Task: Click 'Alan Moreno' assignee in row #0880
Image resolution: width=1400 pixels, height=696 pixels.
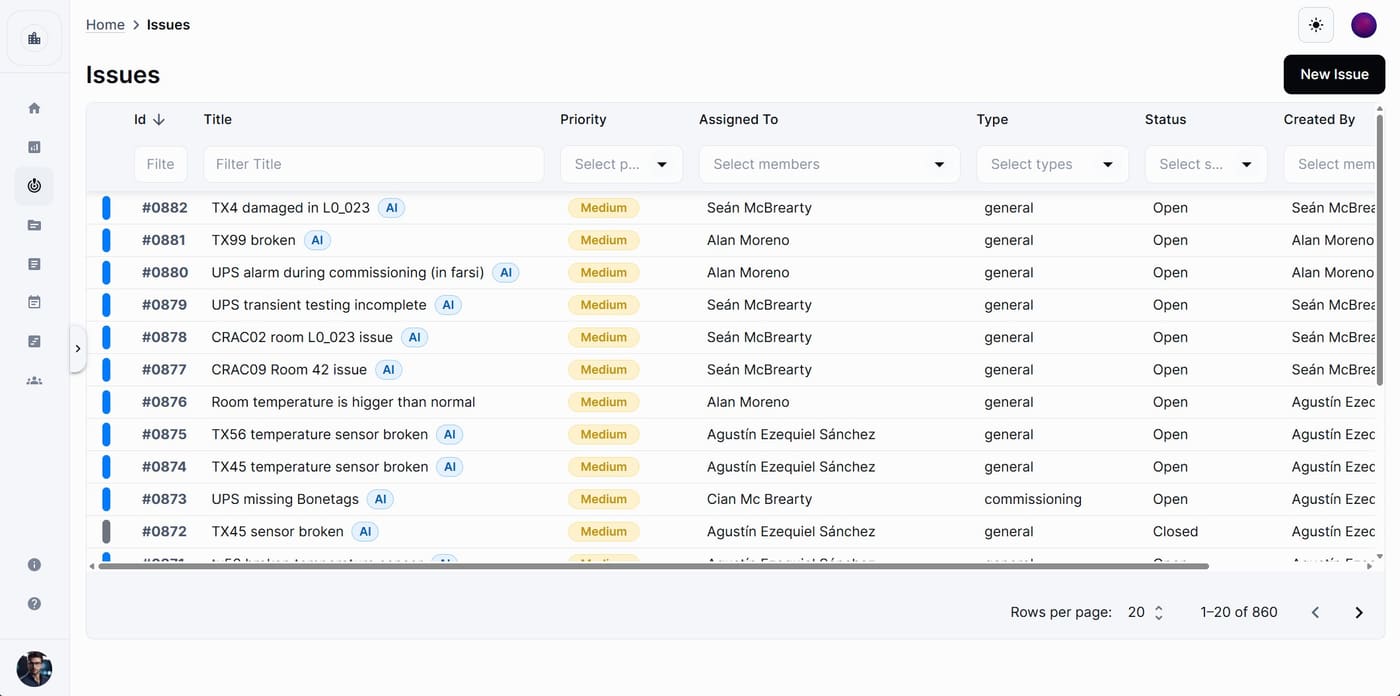Action: (x=748, y=272)
